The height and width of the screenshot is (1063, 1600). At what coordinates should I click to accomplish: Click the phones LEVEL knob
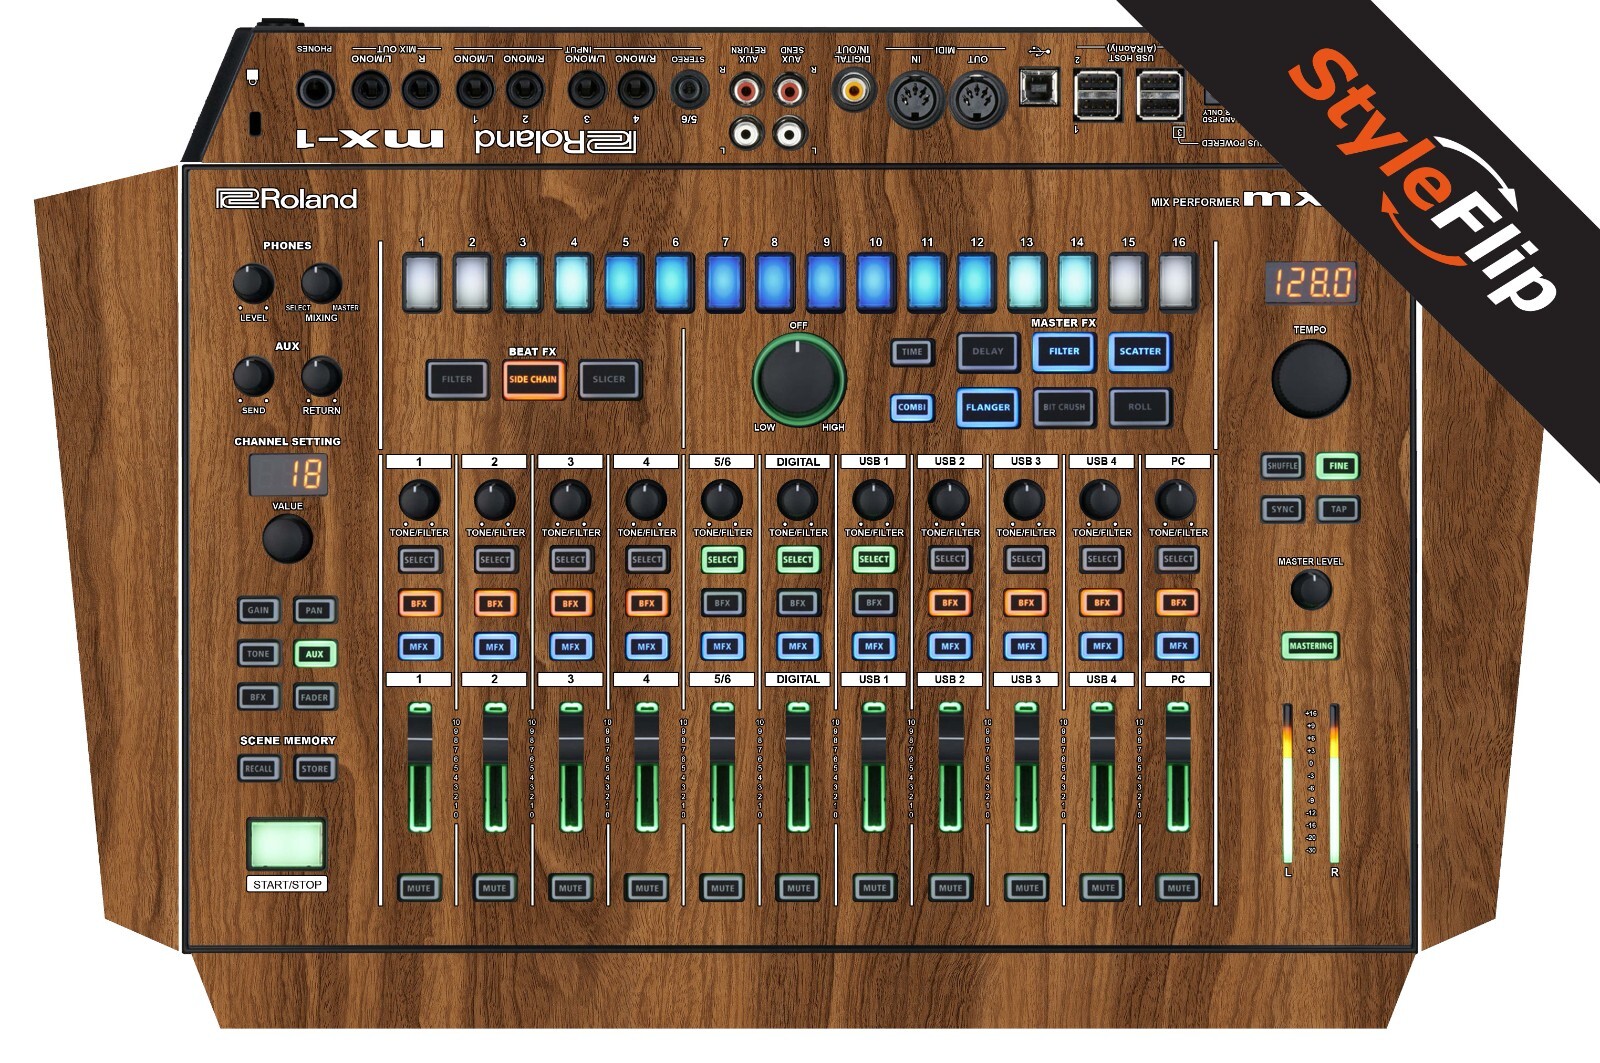253,284
